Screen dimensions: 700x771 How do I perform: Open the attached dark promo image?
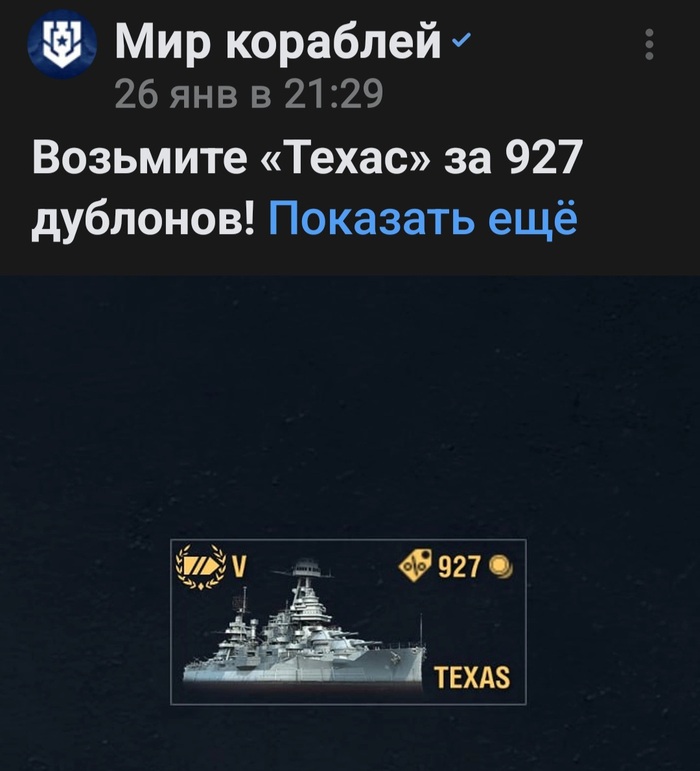(x=350, y=523)
